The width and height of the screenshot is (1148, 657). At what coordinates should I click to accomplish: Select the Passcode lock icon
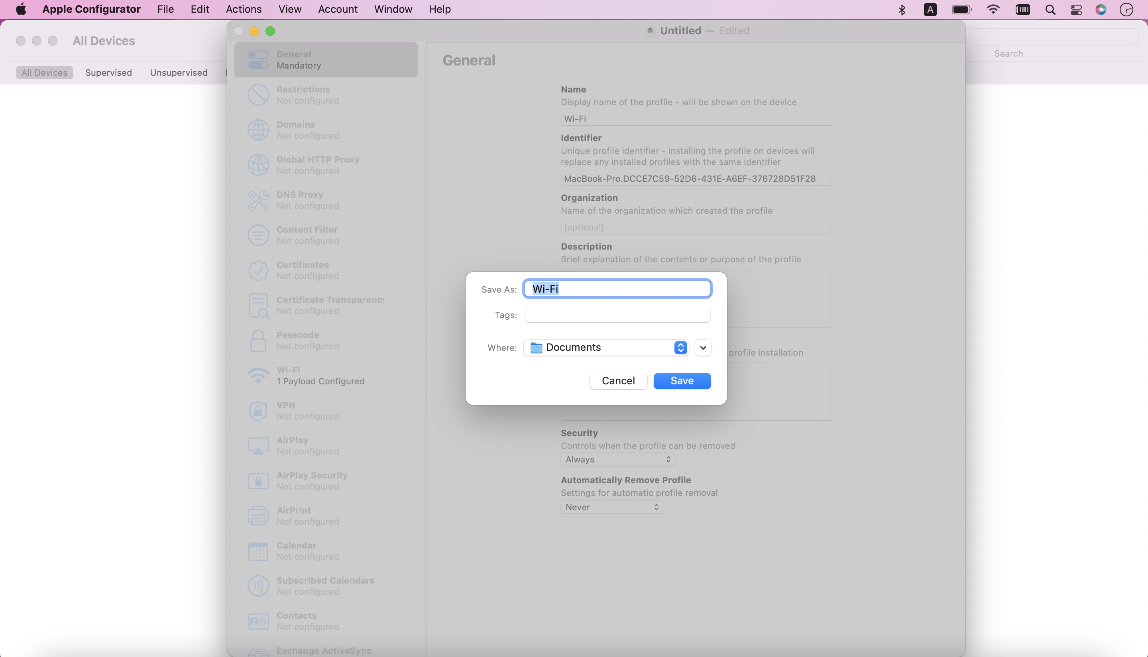[258, 341]
